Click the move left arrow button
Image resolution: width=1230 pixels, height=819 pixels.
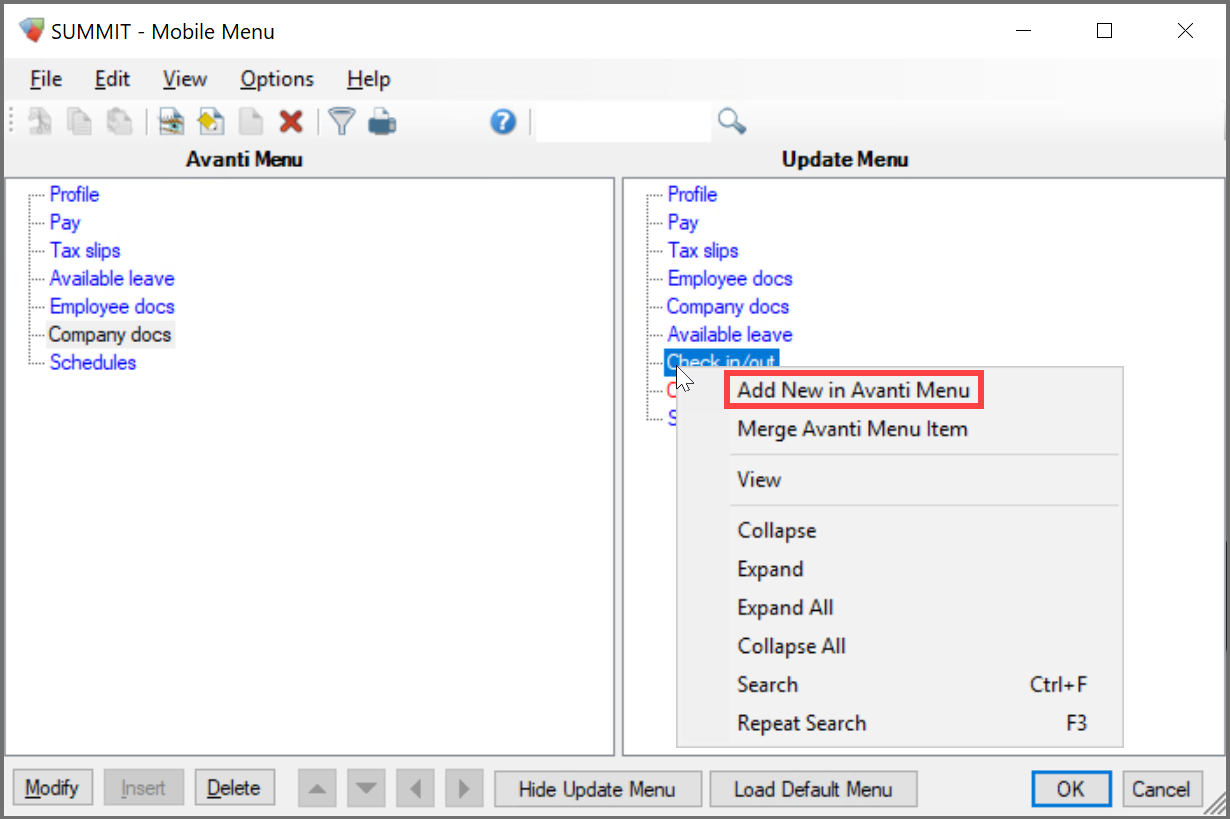tap(415, 788)
